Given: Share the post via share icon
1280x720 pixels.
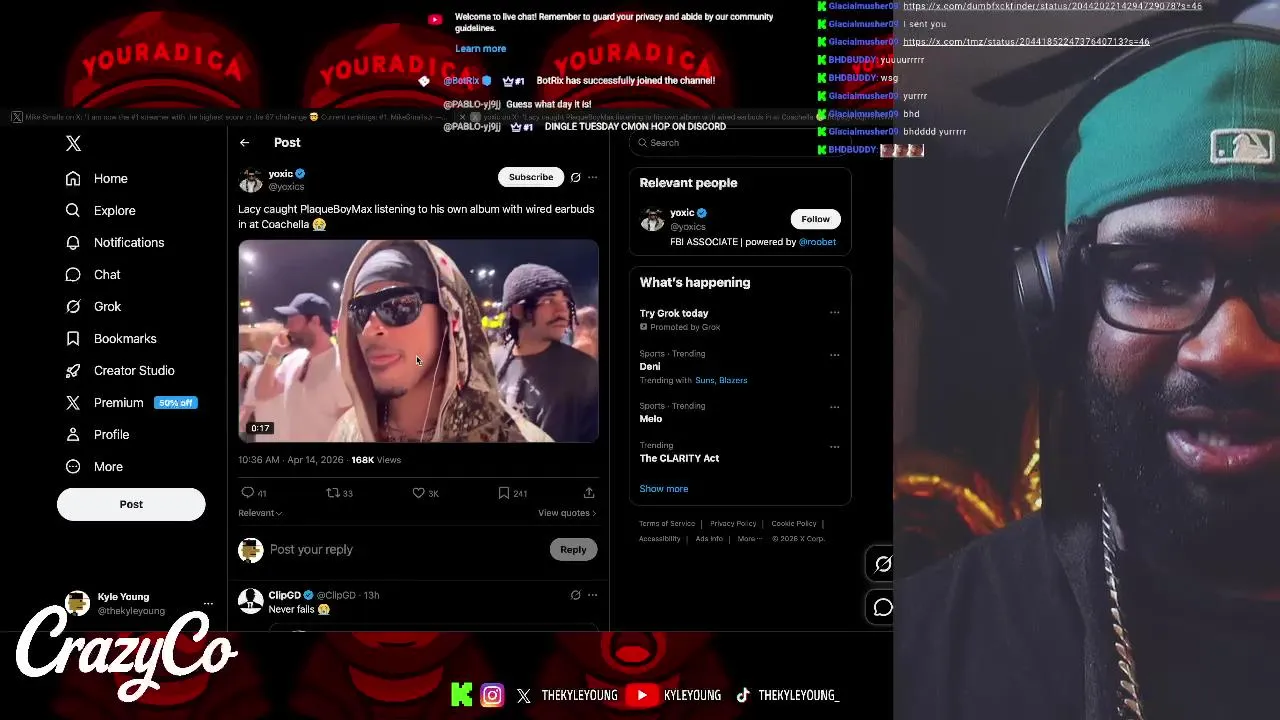Looking at the screenshot, I should point(589,493).
